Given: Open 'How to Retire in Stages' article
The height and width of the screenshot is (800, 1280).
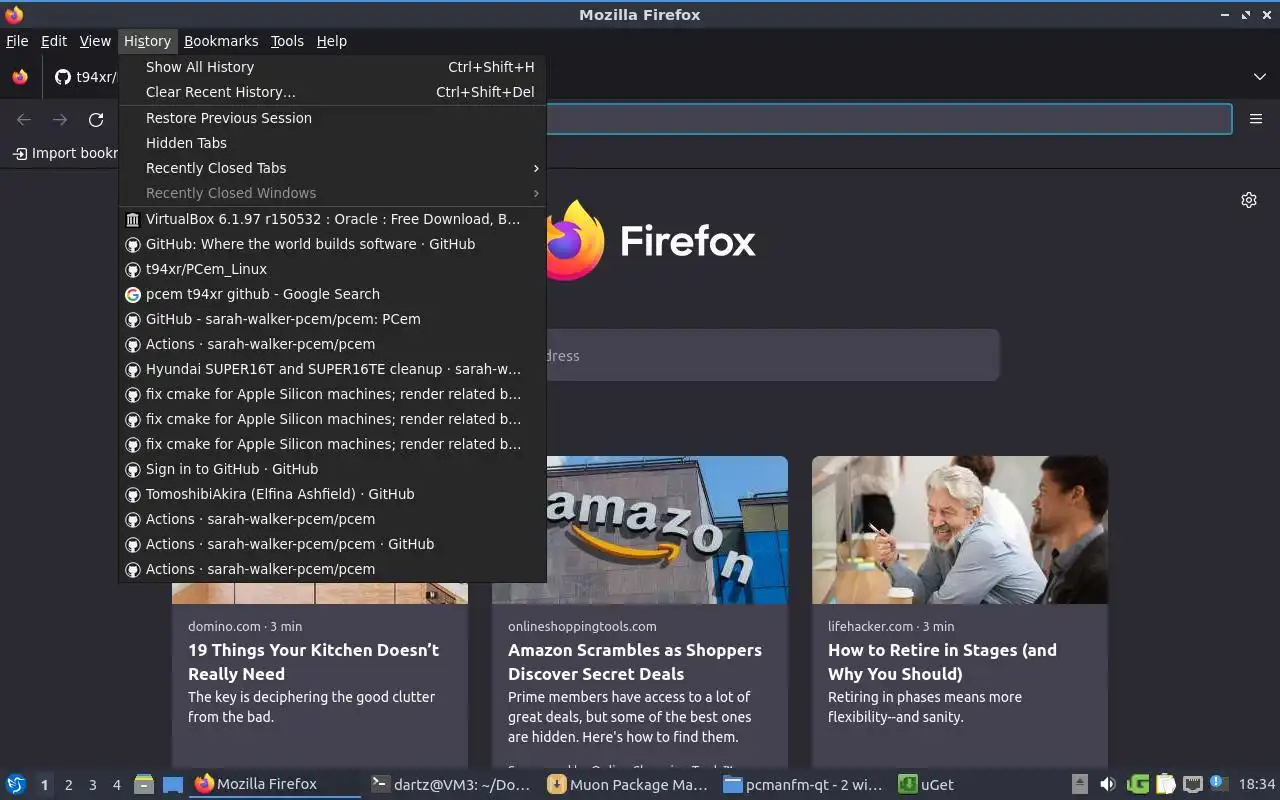Looking at the screenshot, I should 942,662.
